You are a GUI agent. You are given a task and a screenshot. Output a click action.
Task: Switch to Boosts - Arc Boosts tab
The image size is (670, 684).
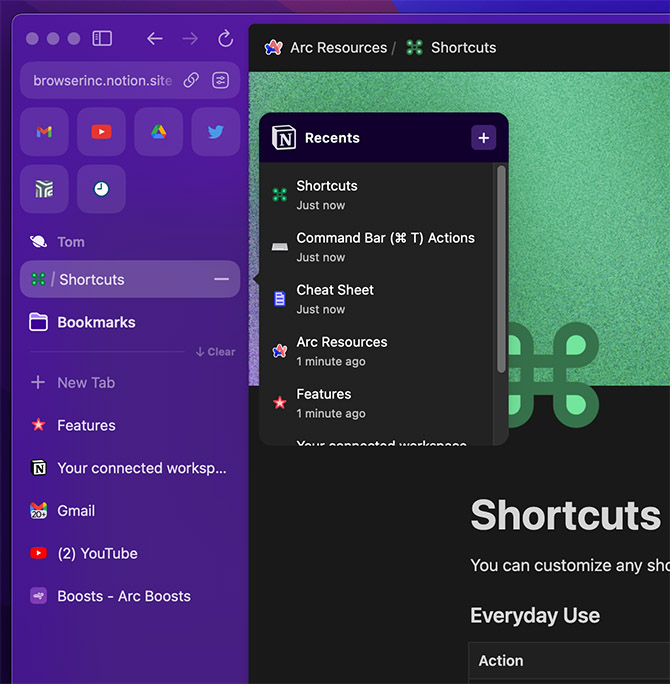pyautogui.click(x=130, y=596)
